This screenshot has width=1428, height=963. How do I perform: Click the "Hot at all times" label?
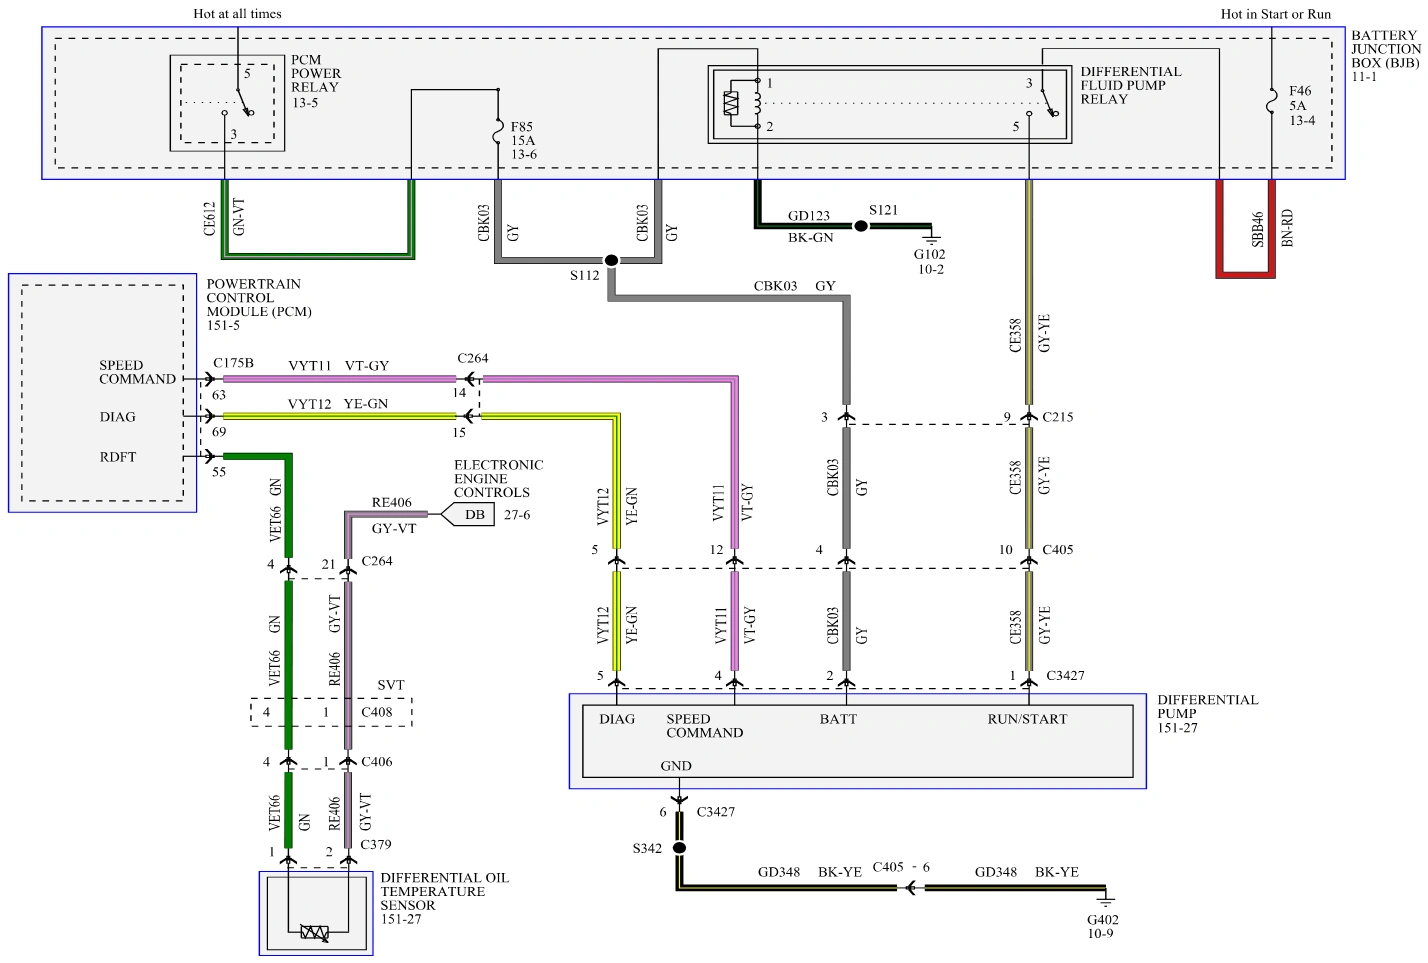pyautogui.click(x=237, y=14)
